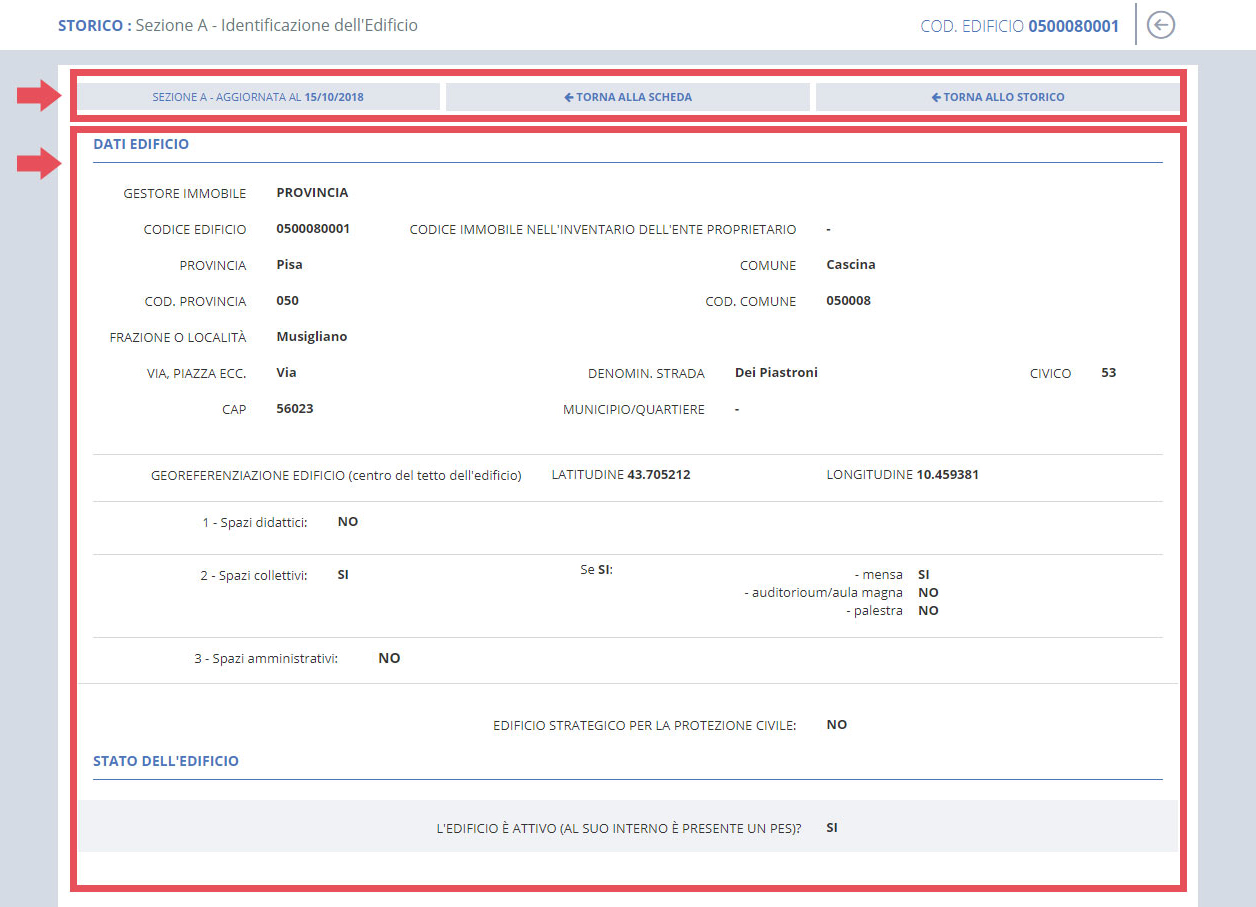Click the Civico number 53
The width and height of the screenshot is (1256, 907).
tap(1108, 373)
